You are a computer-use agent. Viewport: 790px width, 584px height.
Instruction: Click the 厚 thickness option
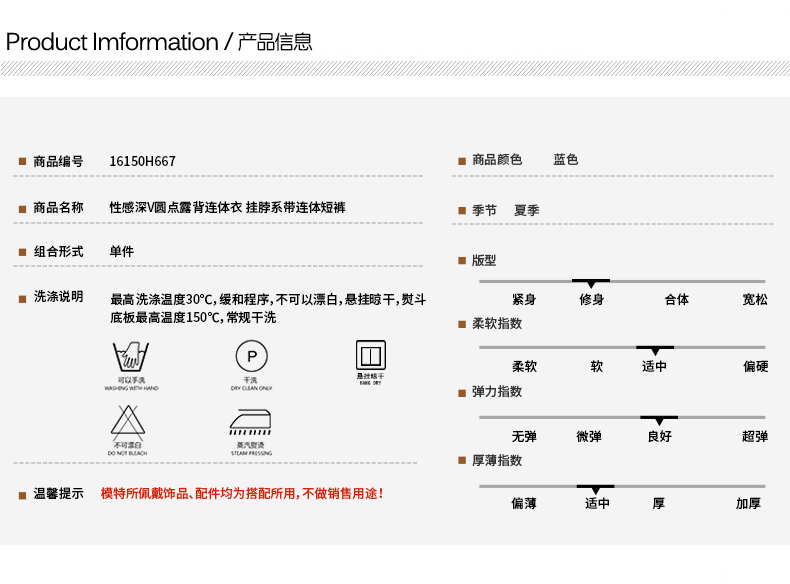tap(659, 503)
